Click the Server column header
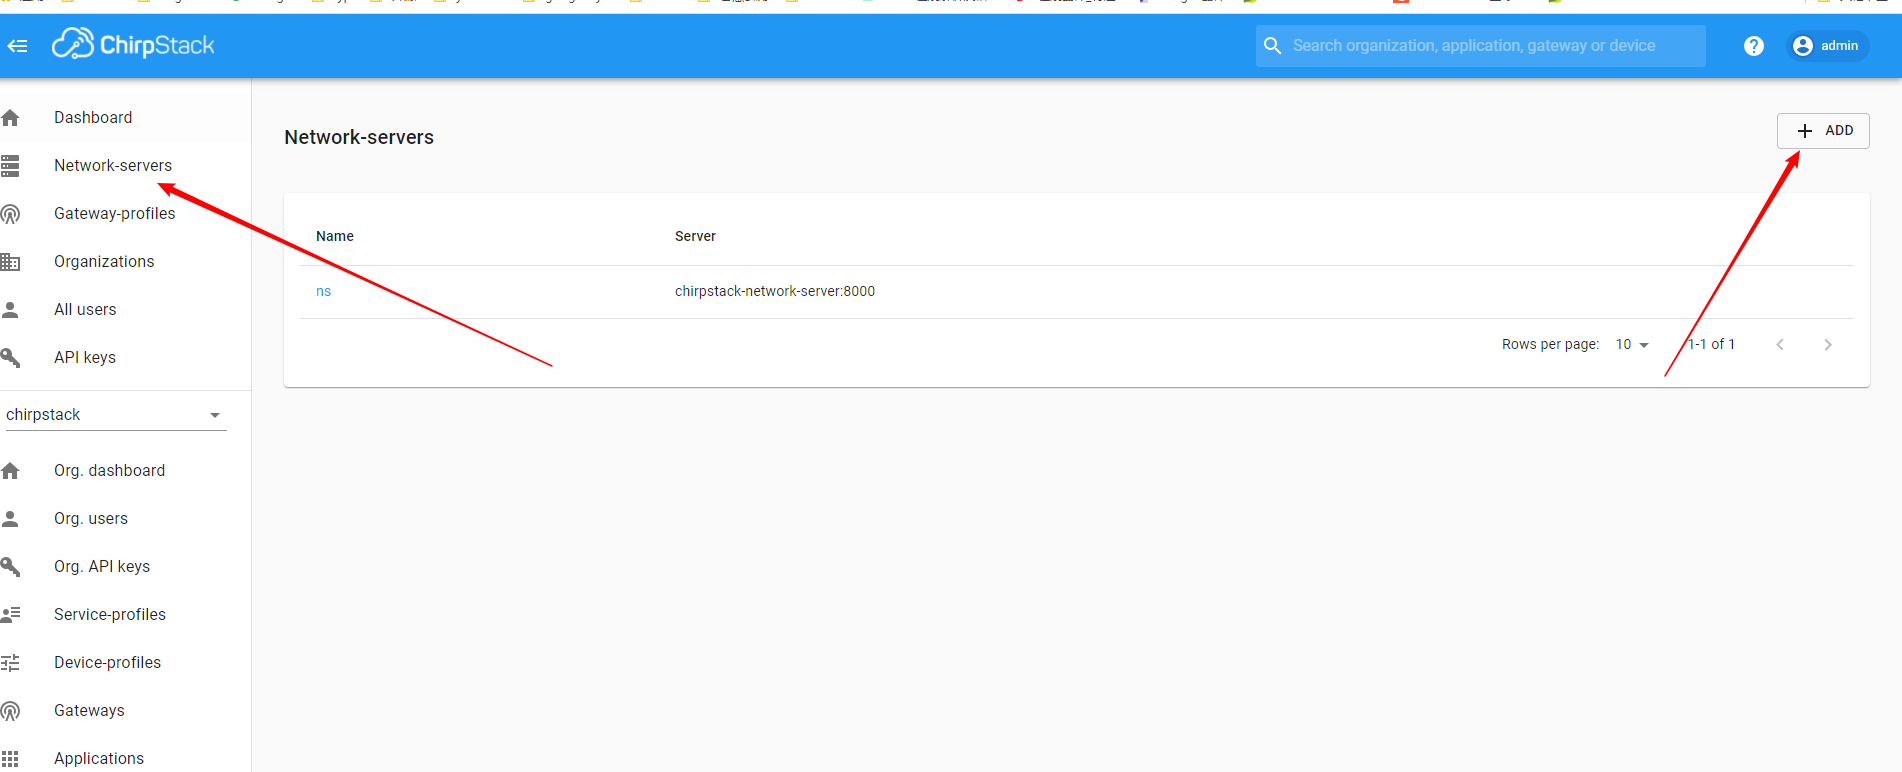1902x772 pixels. point(695,237)
